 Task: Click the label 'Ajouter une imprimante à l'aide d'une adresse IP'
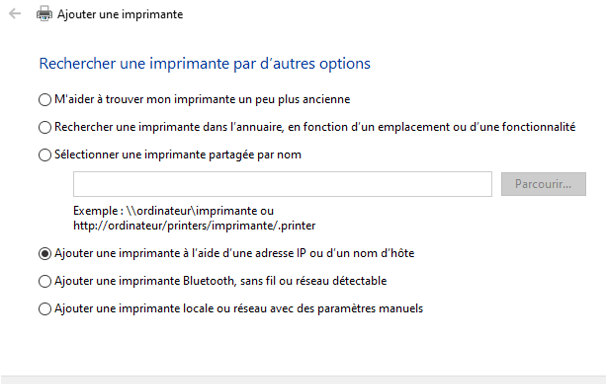(x=180, y=253)
